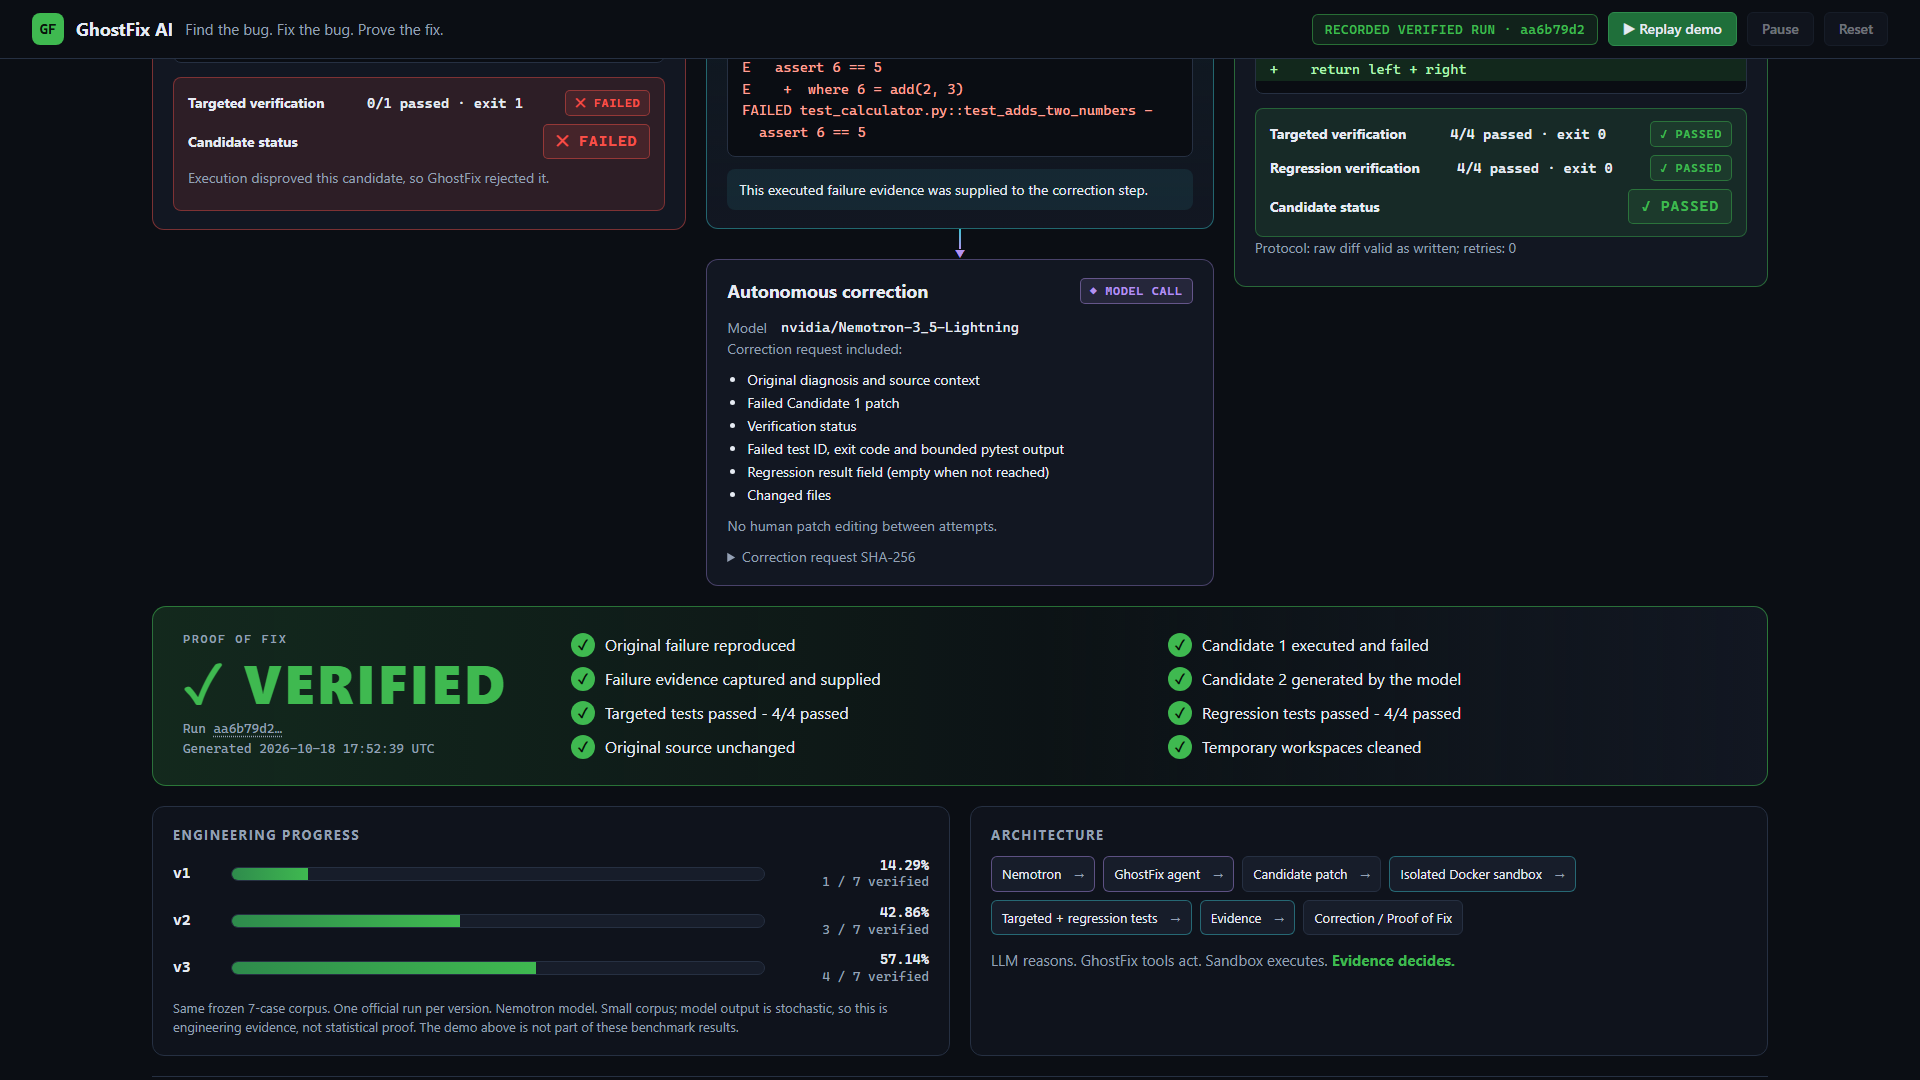Click check icon for Temporary workspaces cleaned
Viewport: 1920px width, 1080px height.
click(x=1180, y=748)
